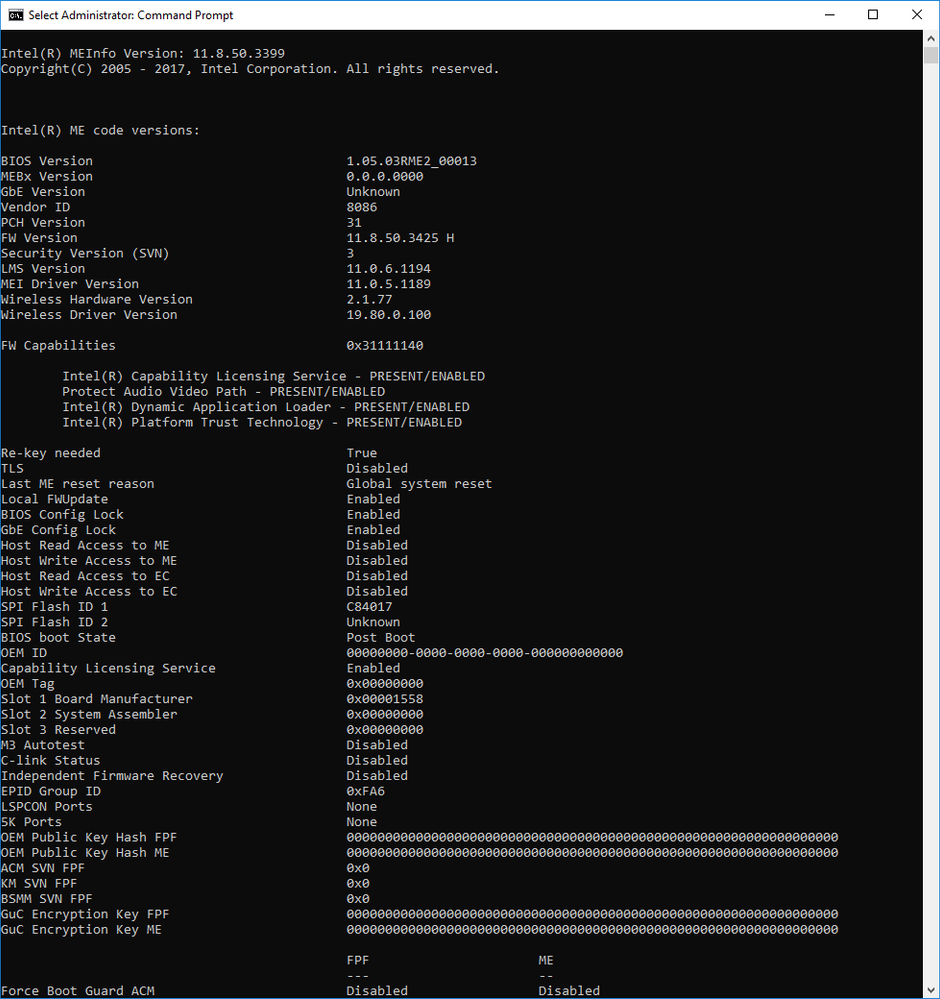This screenshot has height=999, width=940.
Task: Click the SPI Flash ID 1 value C84017
Action: (x=369, y=607)
